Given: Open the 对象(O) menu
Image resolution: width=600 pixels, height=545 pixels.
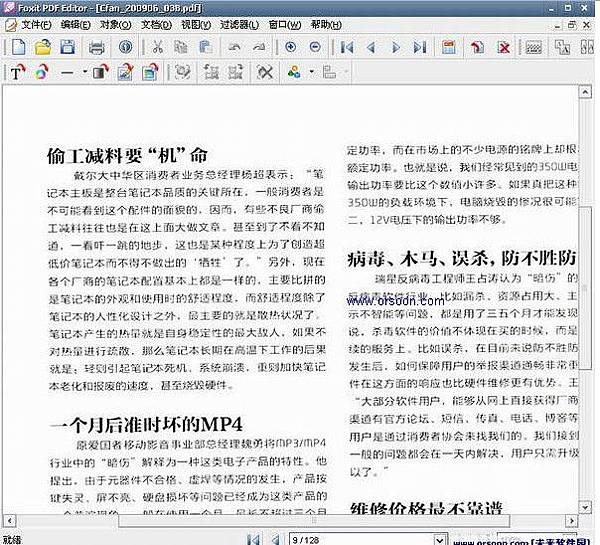Looking at the screenshot, I should (116, 25).
